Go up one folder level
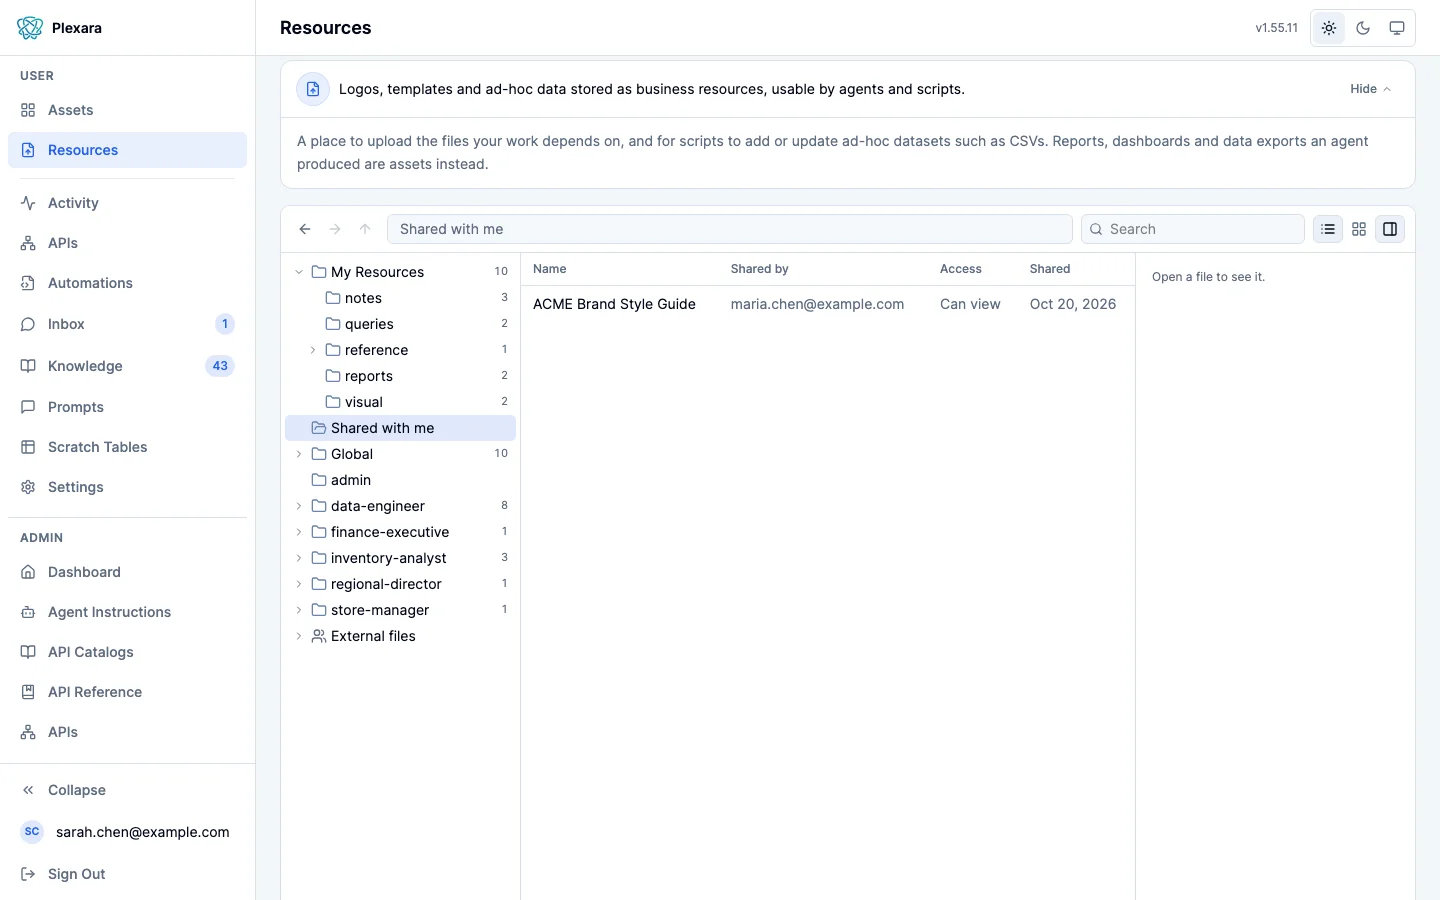This screenshot has height=900, width=1440. (365, 229)
